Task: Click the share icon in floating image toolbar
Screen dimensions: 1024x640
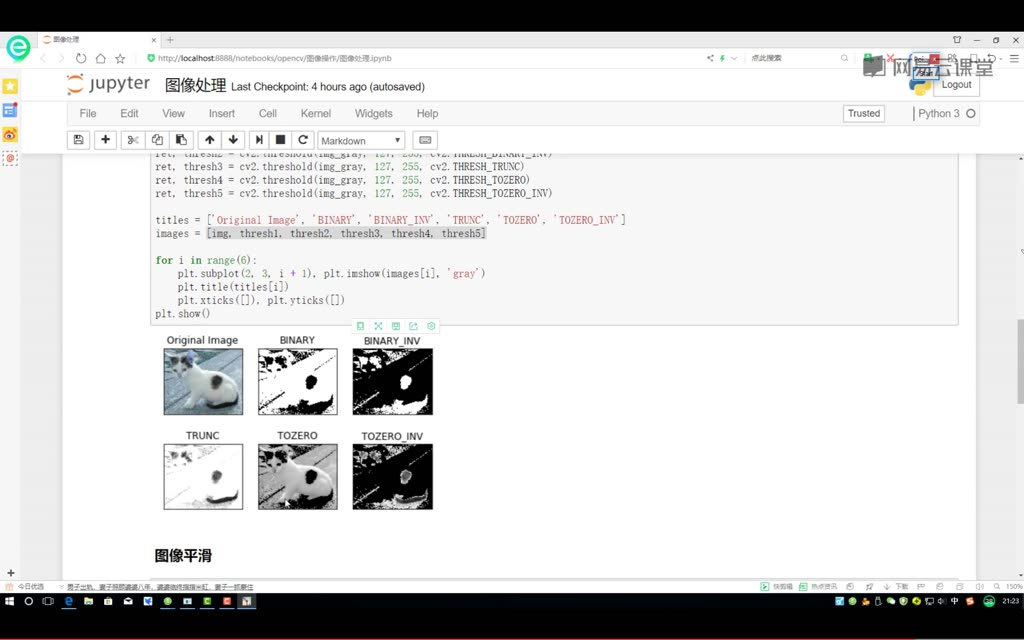Action: tap(413, 326)
